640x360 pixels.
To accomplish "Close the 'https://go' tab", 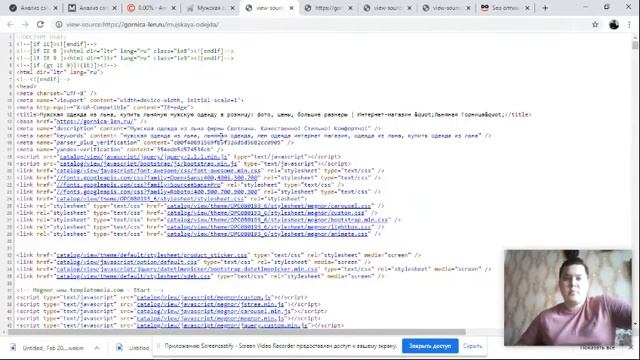I will pos(350,8).
